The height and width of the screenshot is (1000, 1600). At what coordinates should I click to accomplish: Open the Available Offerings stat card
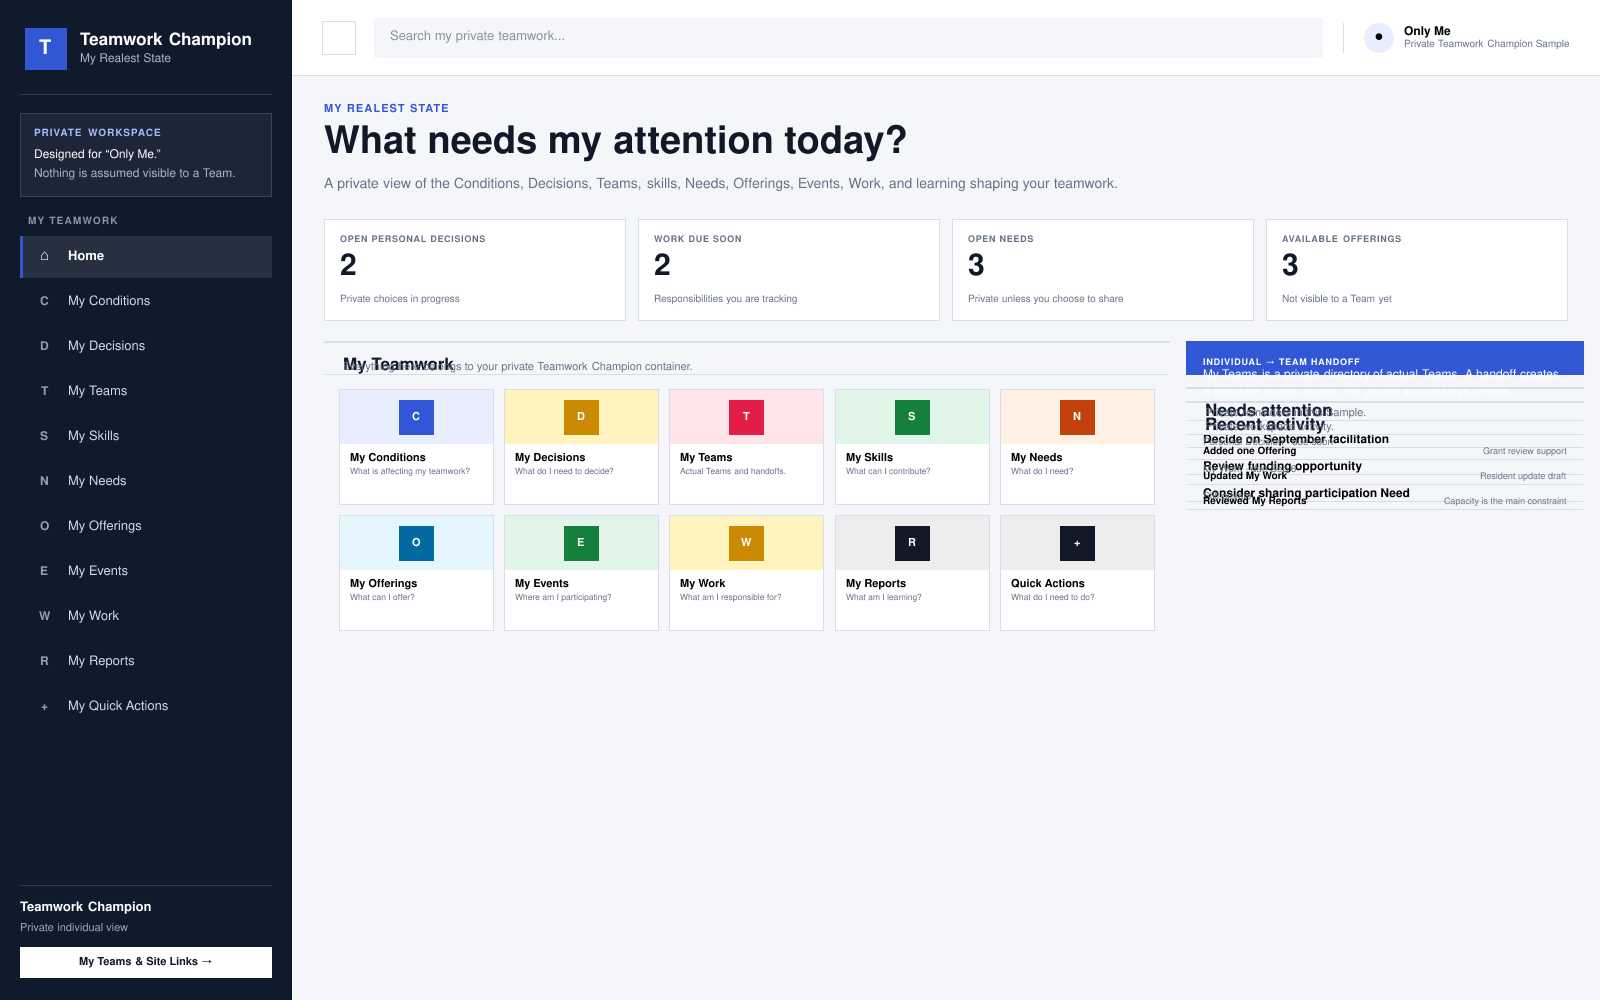(1417, 270)
